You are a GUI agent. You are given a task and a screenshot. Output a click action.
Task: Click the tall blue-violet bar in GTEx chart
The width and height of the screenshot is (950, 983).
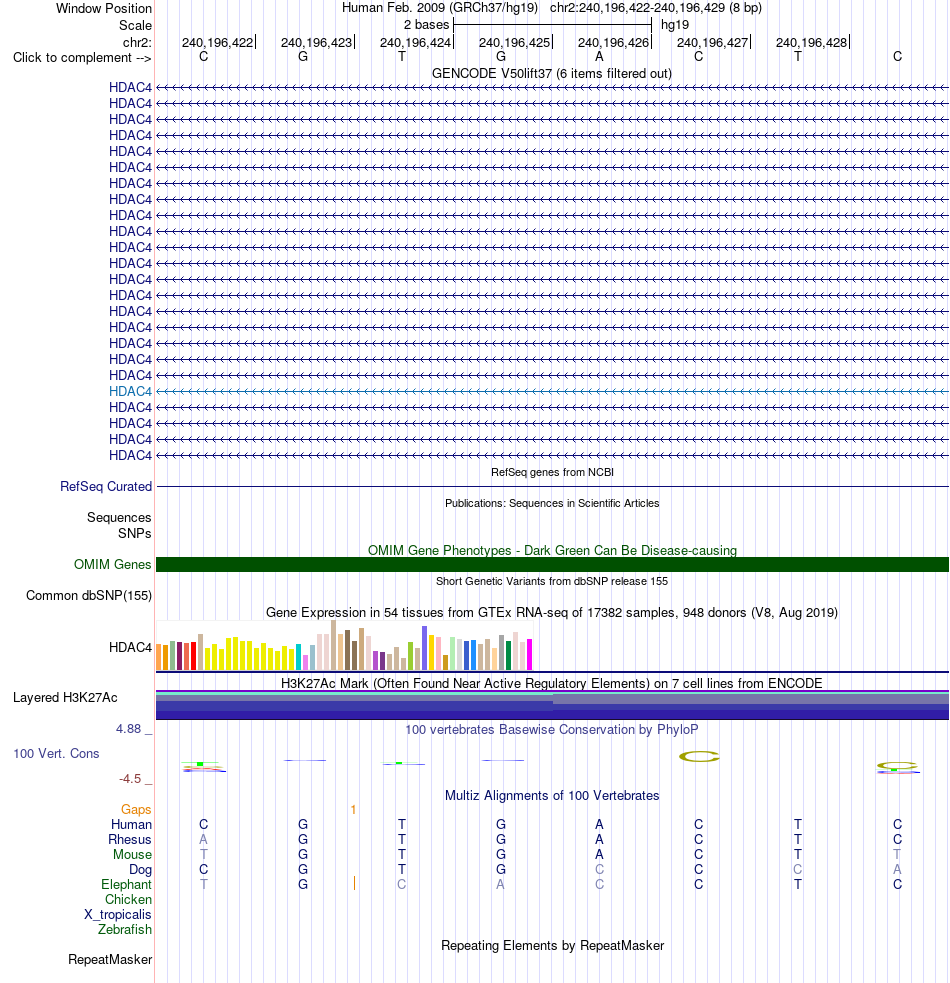(425, 648)
